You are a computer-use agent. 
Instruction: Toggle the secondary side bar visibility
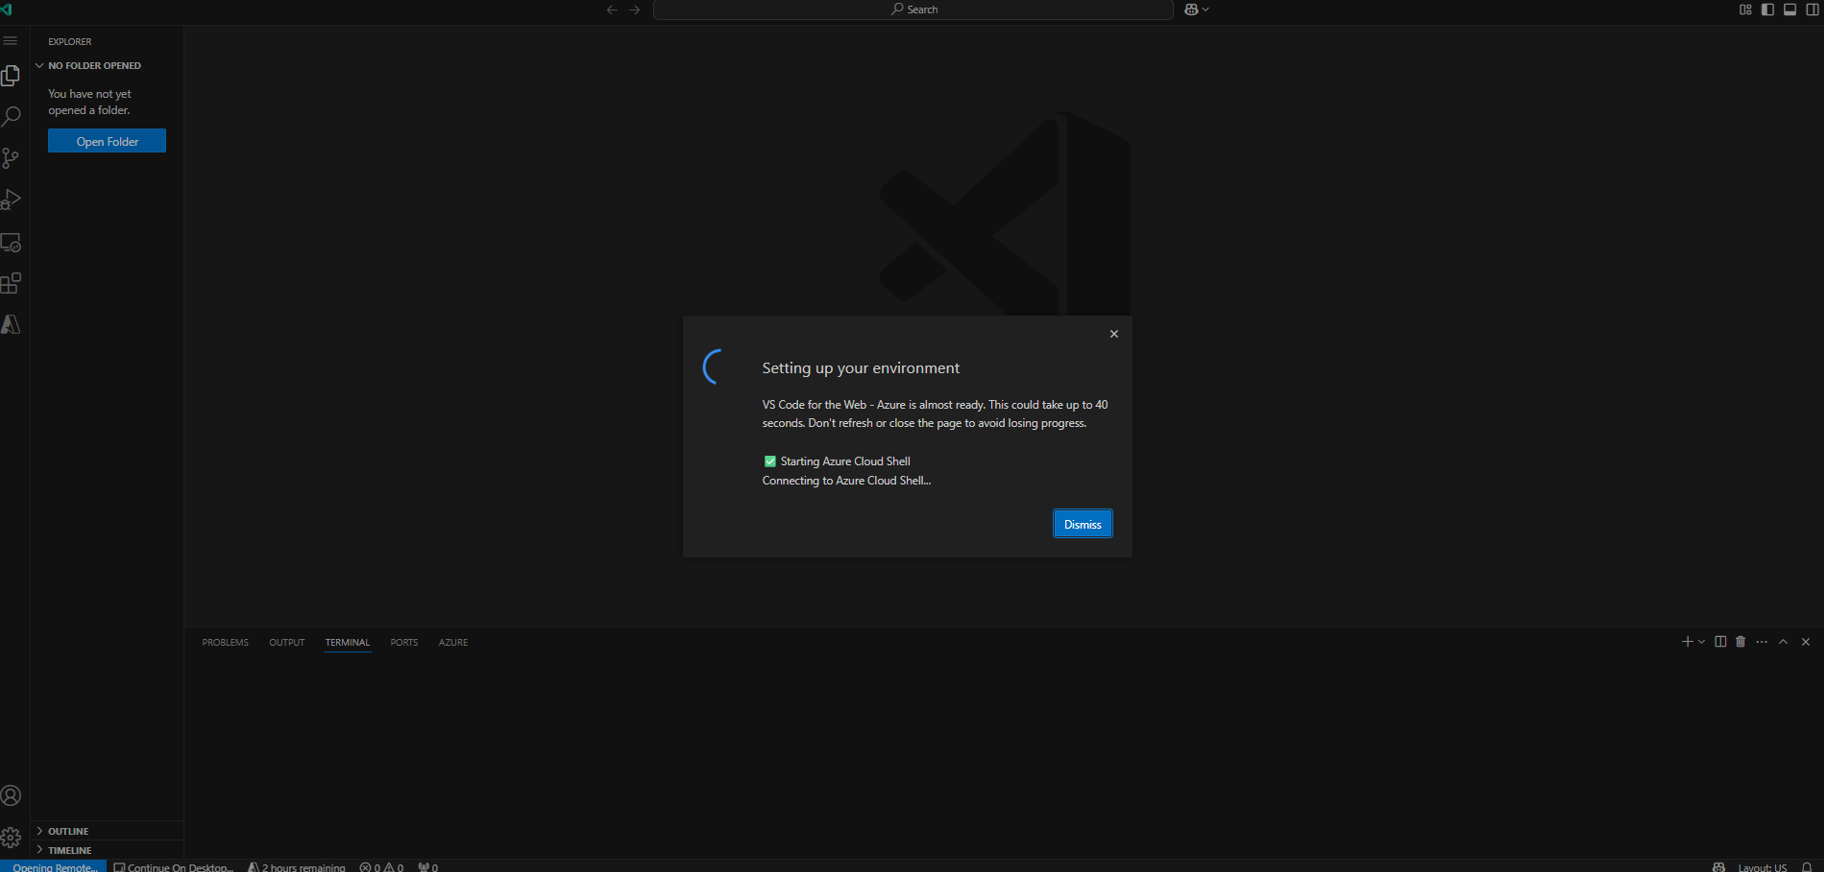click(1812, 10)
